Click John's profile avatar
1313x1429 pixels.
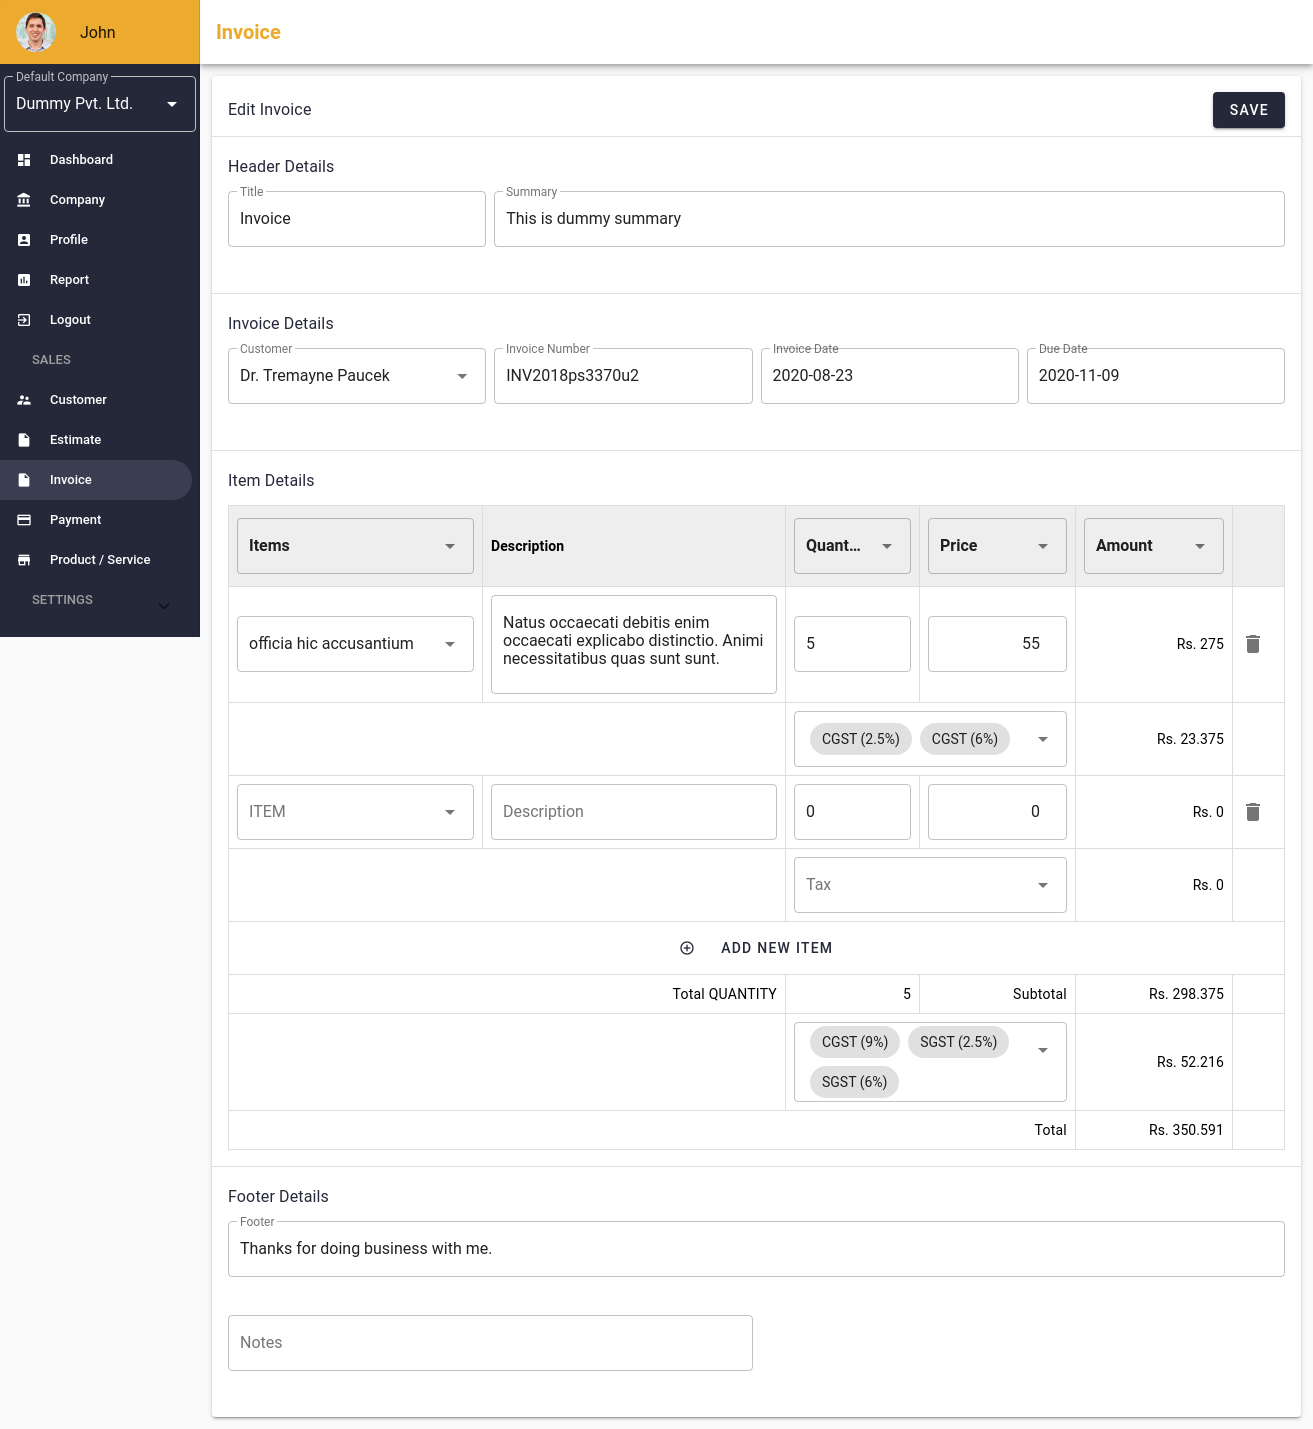click(35, 32)
